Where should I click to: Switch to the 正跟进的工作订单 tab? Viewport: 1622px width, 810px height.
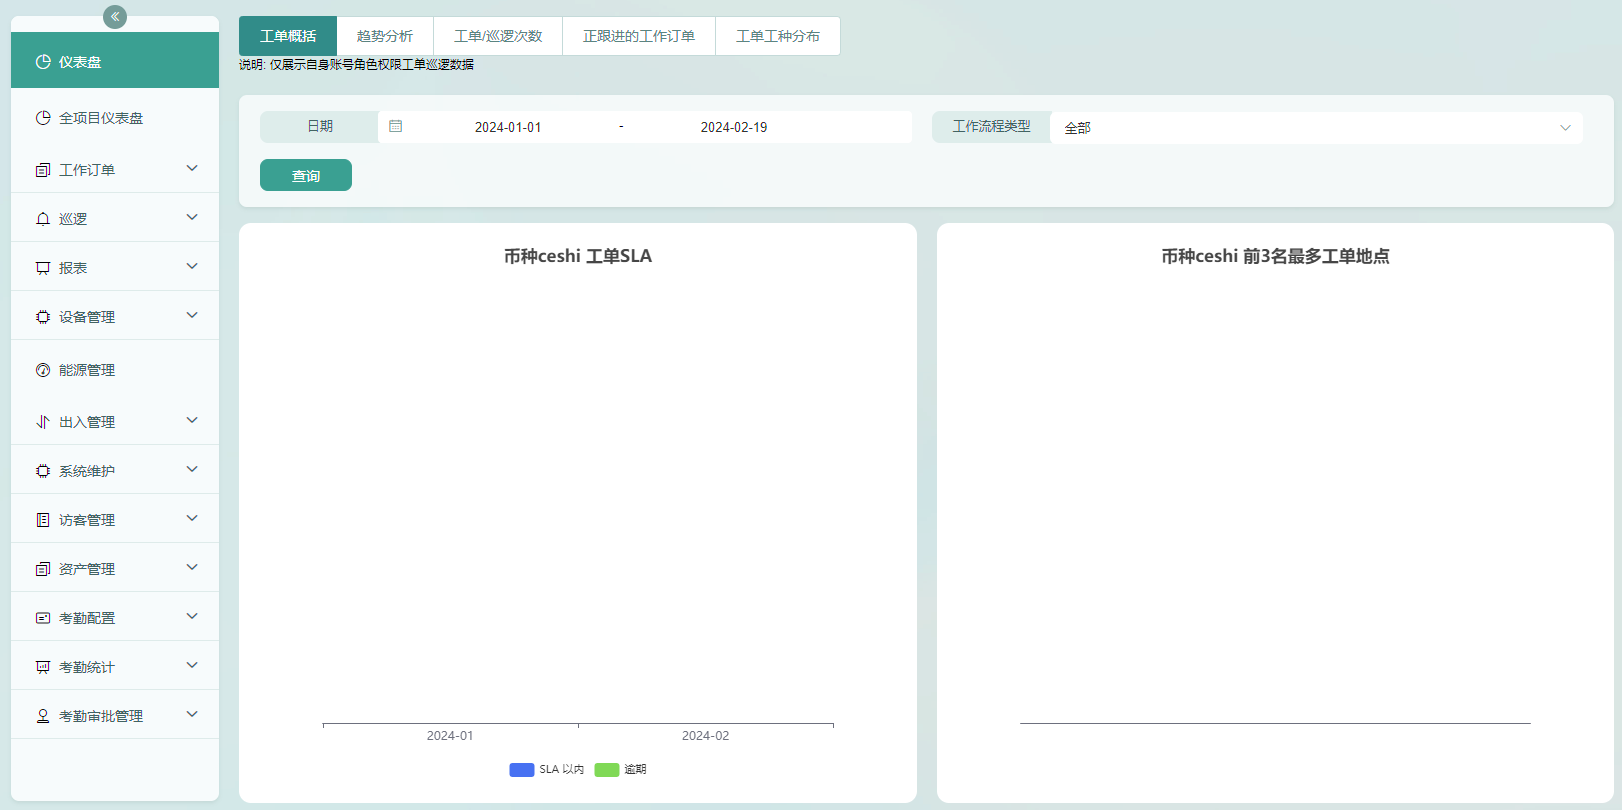coord(639,36)
